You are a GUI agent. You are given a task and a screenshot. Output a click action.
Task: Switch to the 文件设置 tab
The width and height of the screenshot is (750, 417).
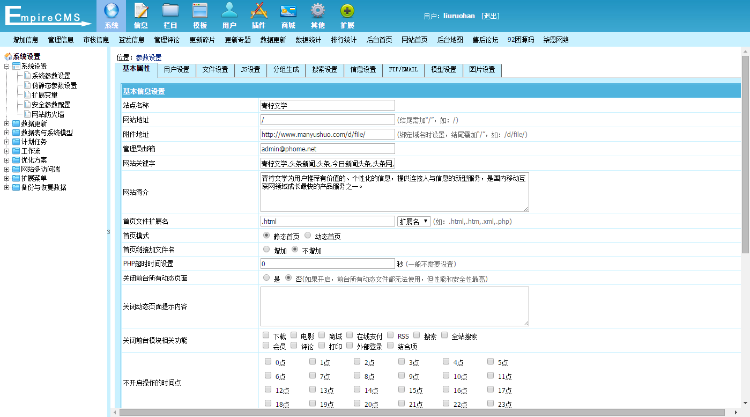tap(215, 70)
